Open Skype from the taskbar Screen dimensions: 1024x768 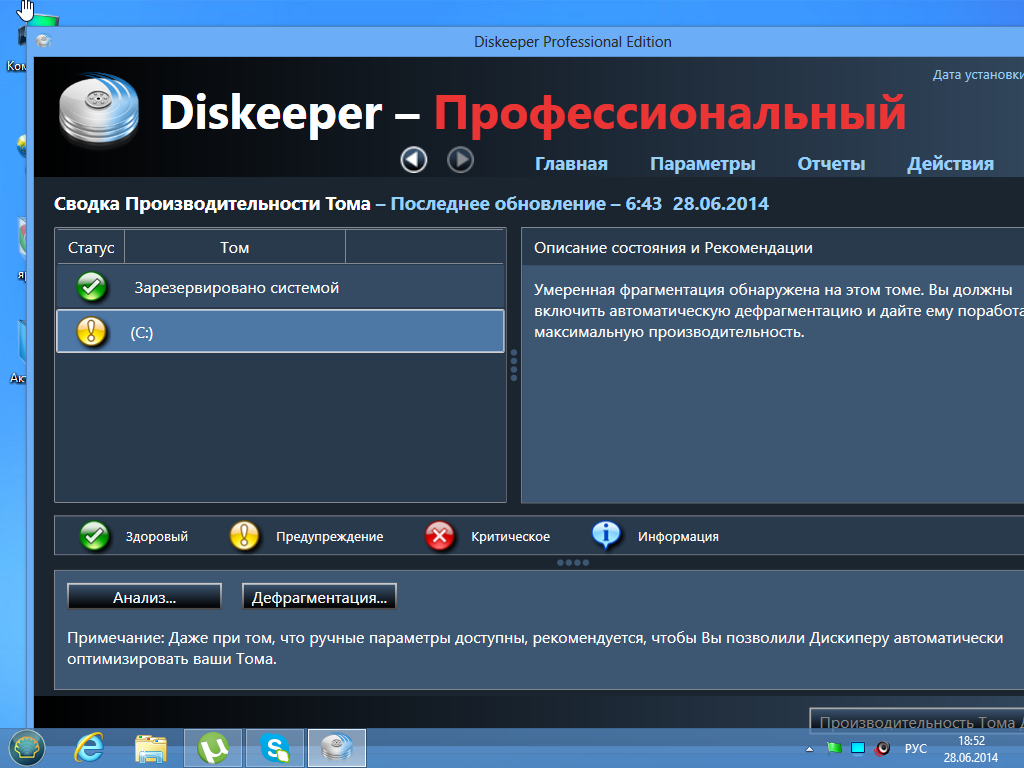pos(275,748)
